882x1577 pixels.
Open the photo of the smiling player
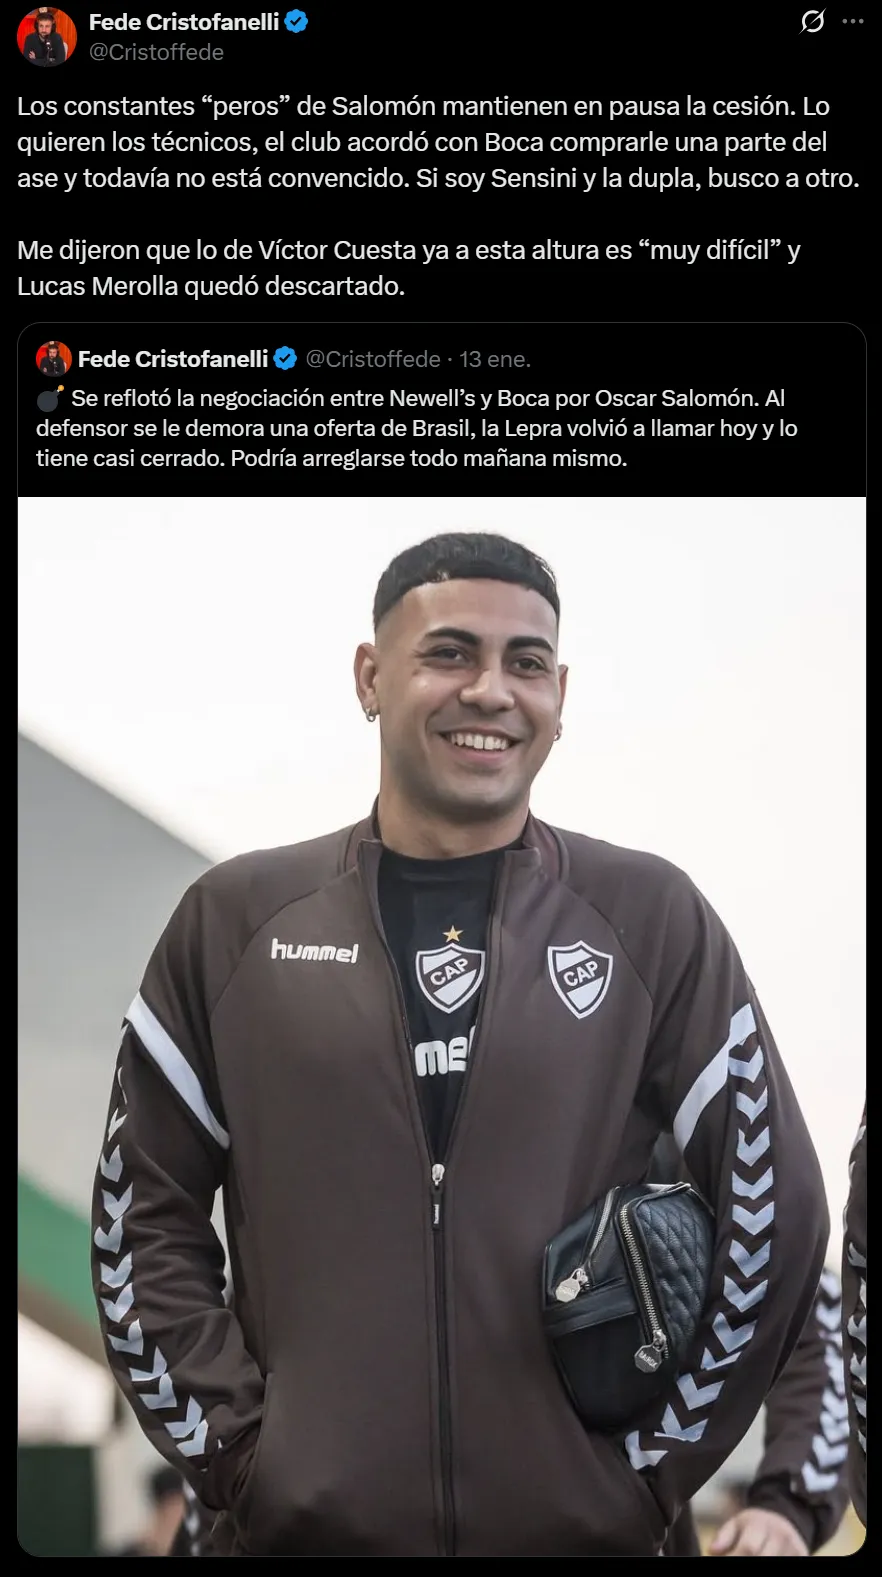coord(442,1027)
